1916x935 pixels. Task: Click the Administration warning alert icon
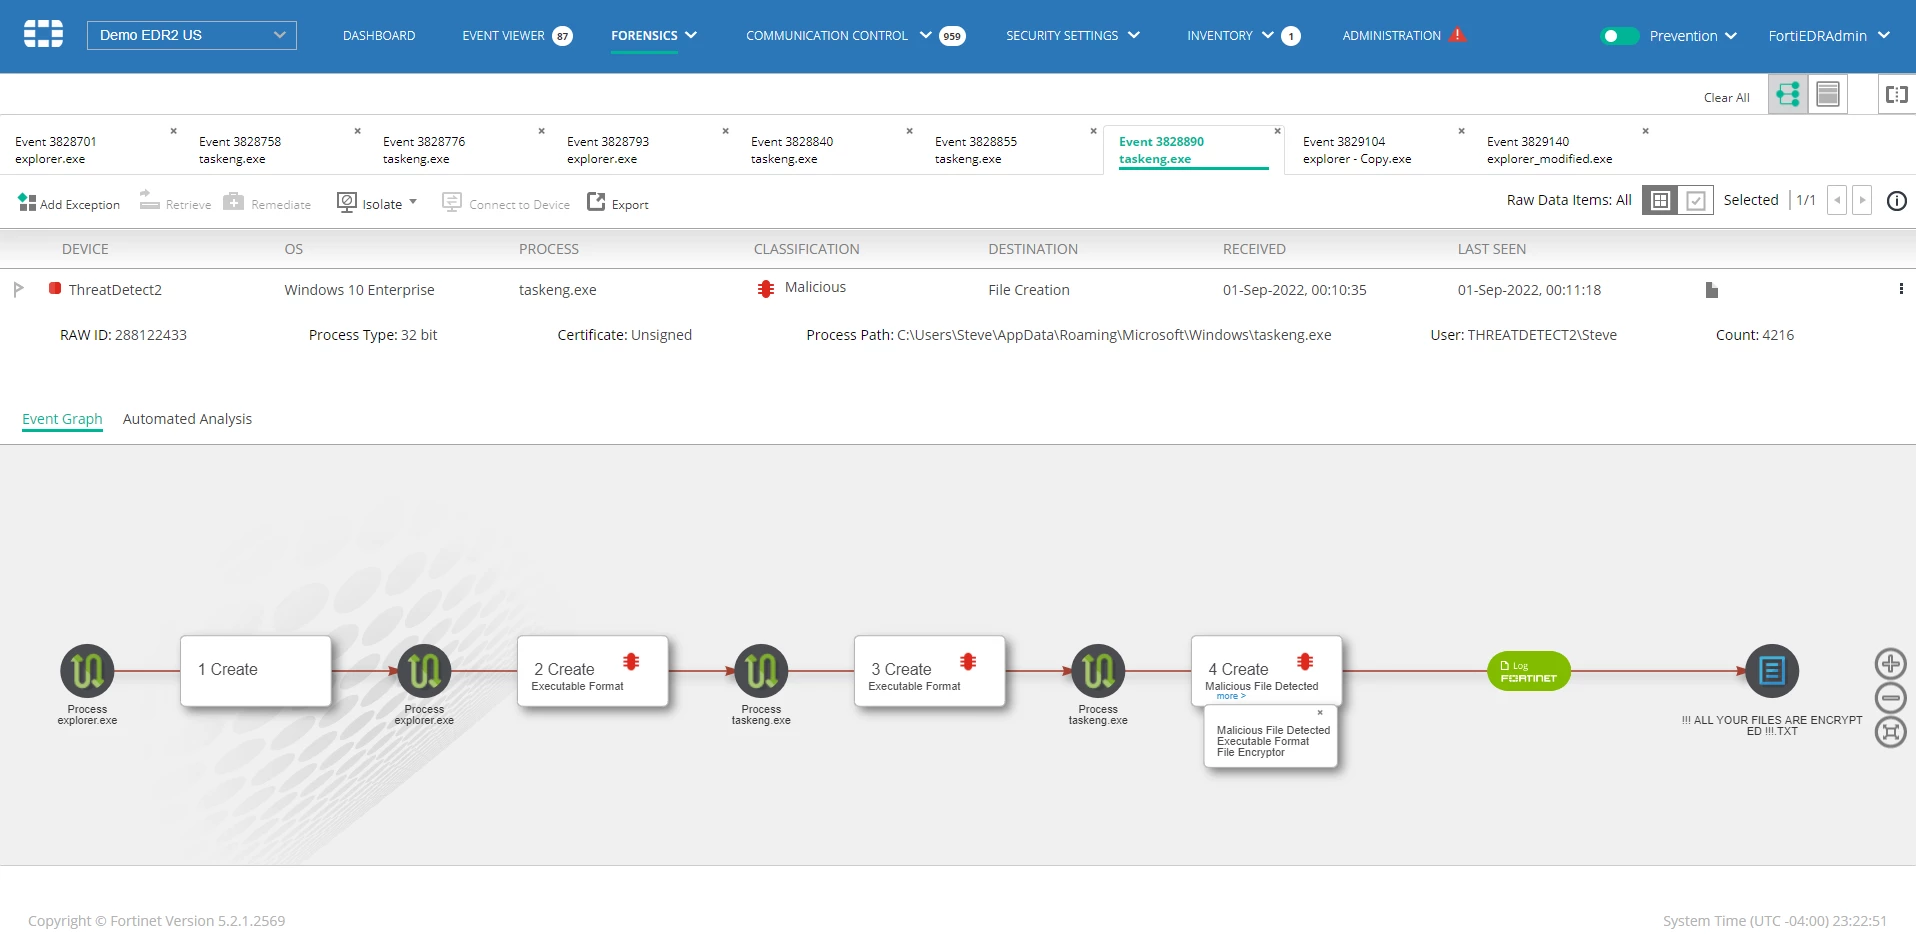[1457, 35]
